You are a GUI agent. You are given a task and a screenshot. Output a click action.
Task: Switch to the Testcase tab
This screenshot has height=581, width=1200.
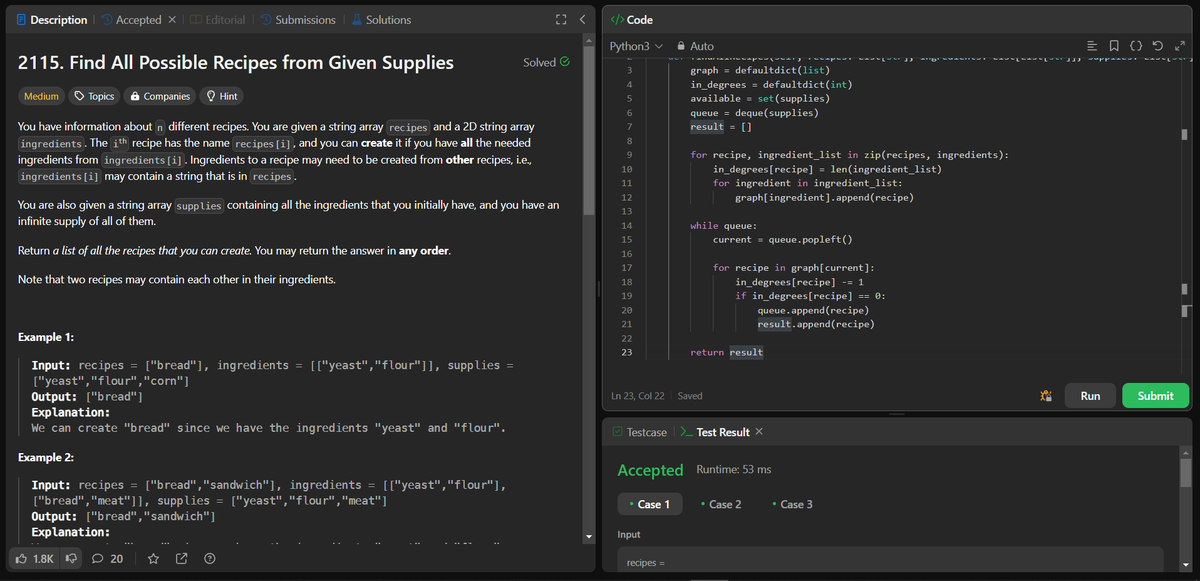(x=639, y=432)
